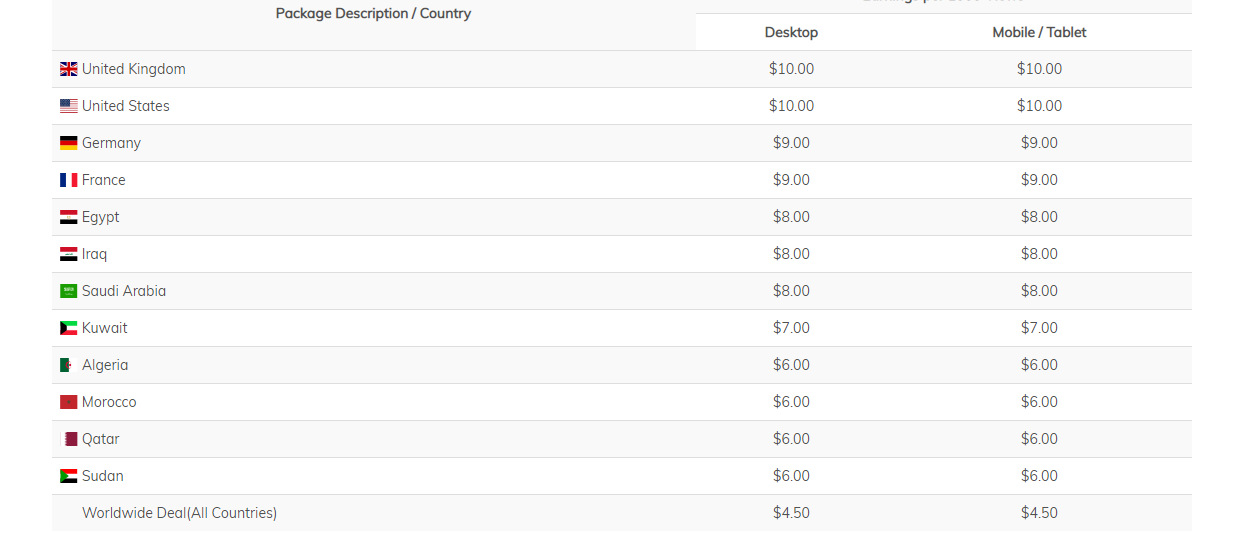Click the Saudi Arabia flag icon
1241x535 pixels.
click(68, 291)
